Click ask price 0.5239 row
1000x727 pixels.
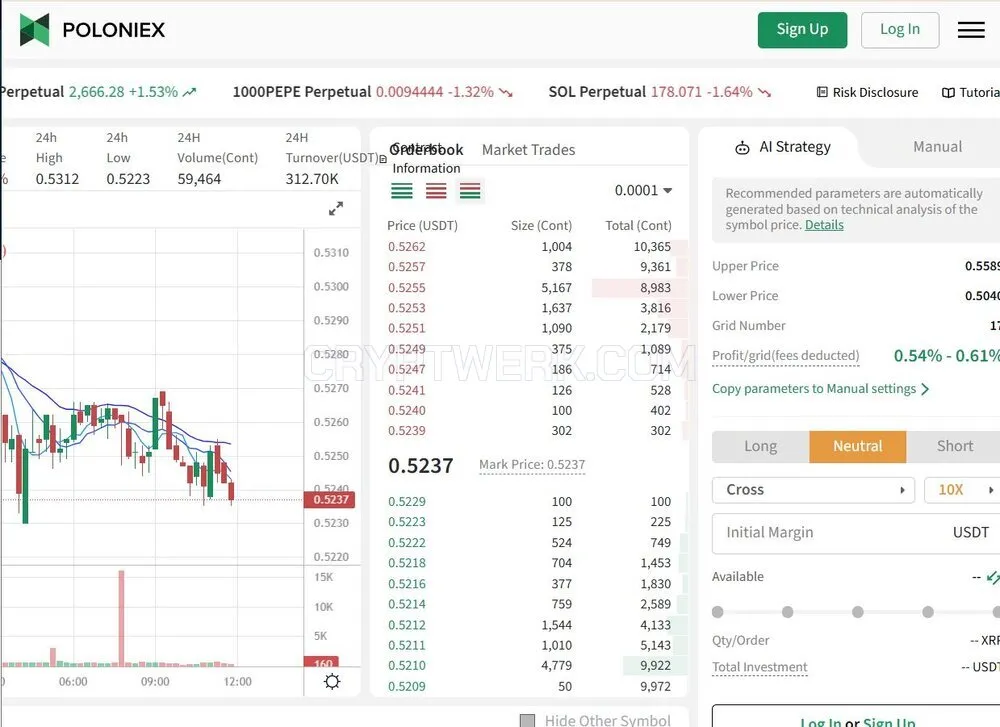[x=529, y=430]
